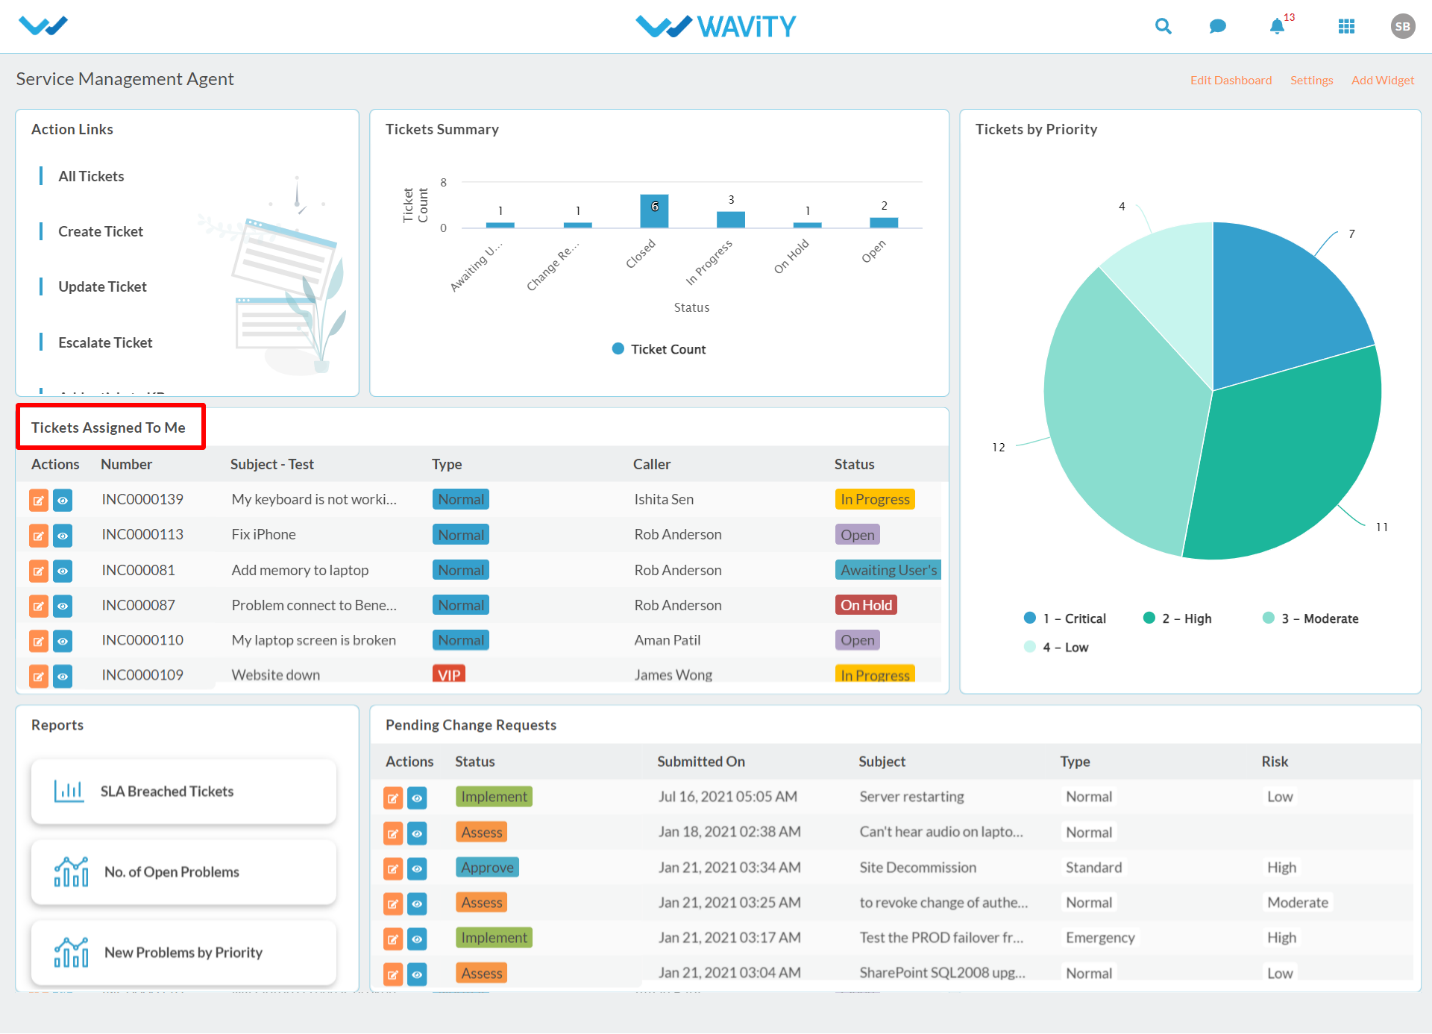1432x1034 pixels.
Task: Click the VIP type badge of INC0000109
Action: [449, 675]
